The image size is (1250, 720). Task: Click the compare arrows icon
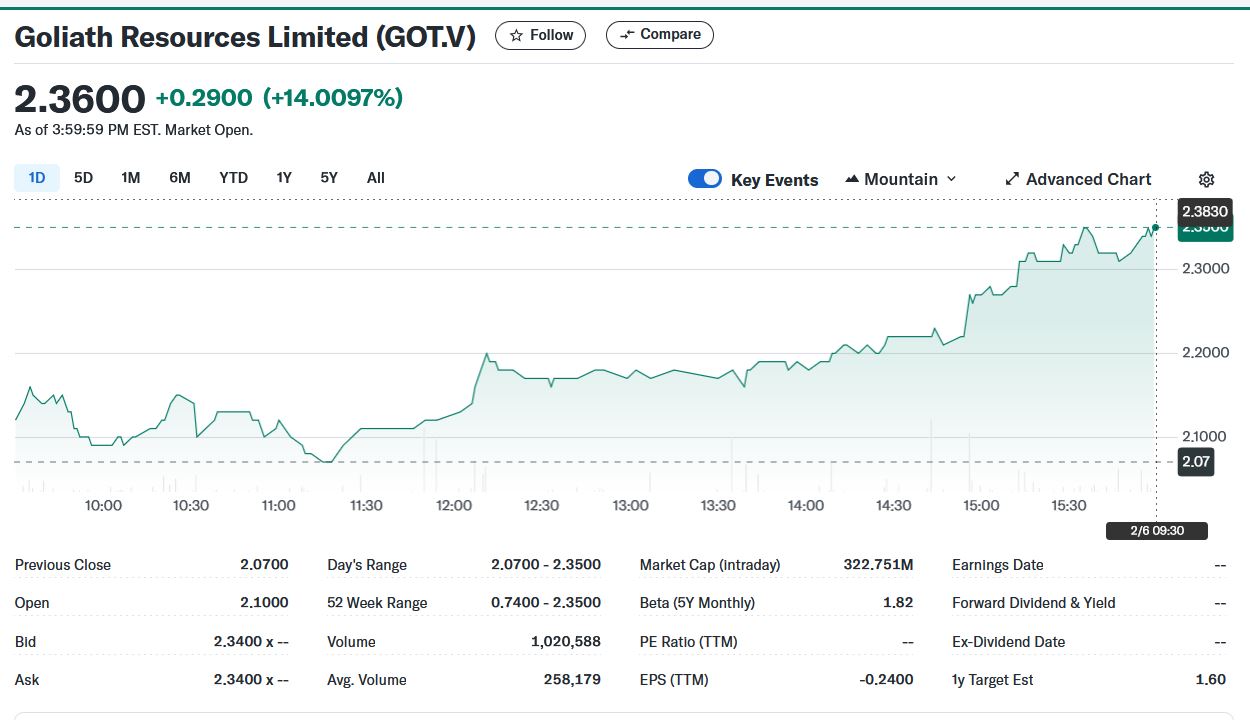pos(627,35)
